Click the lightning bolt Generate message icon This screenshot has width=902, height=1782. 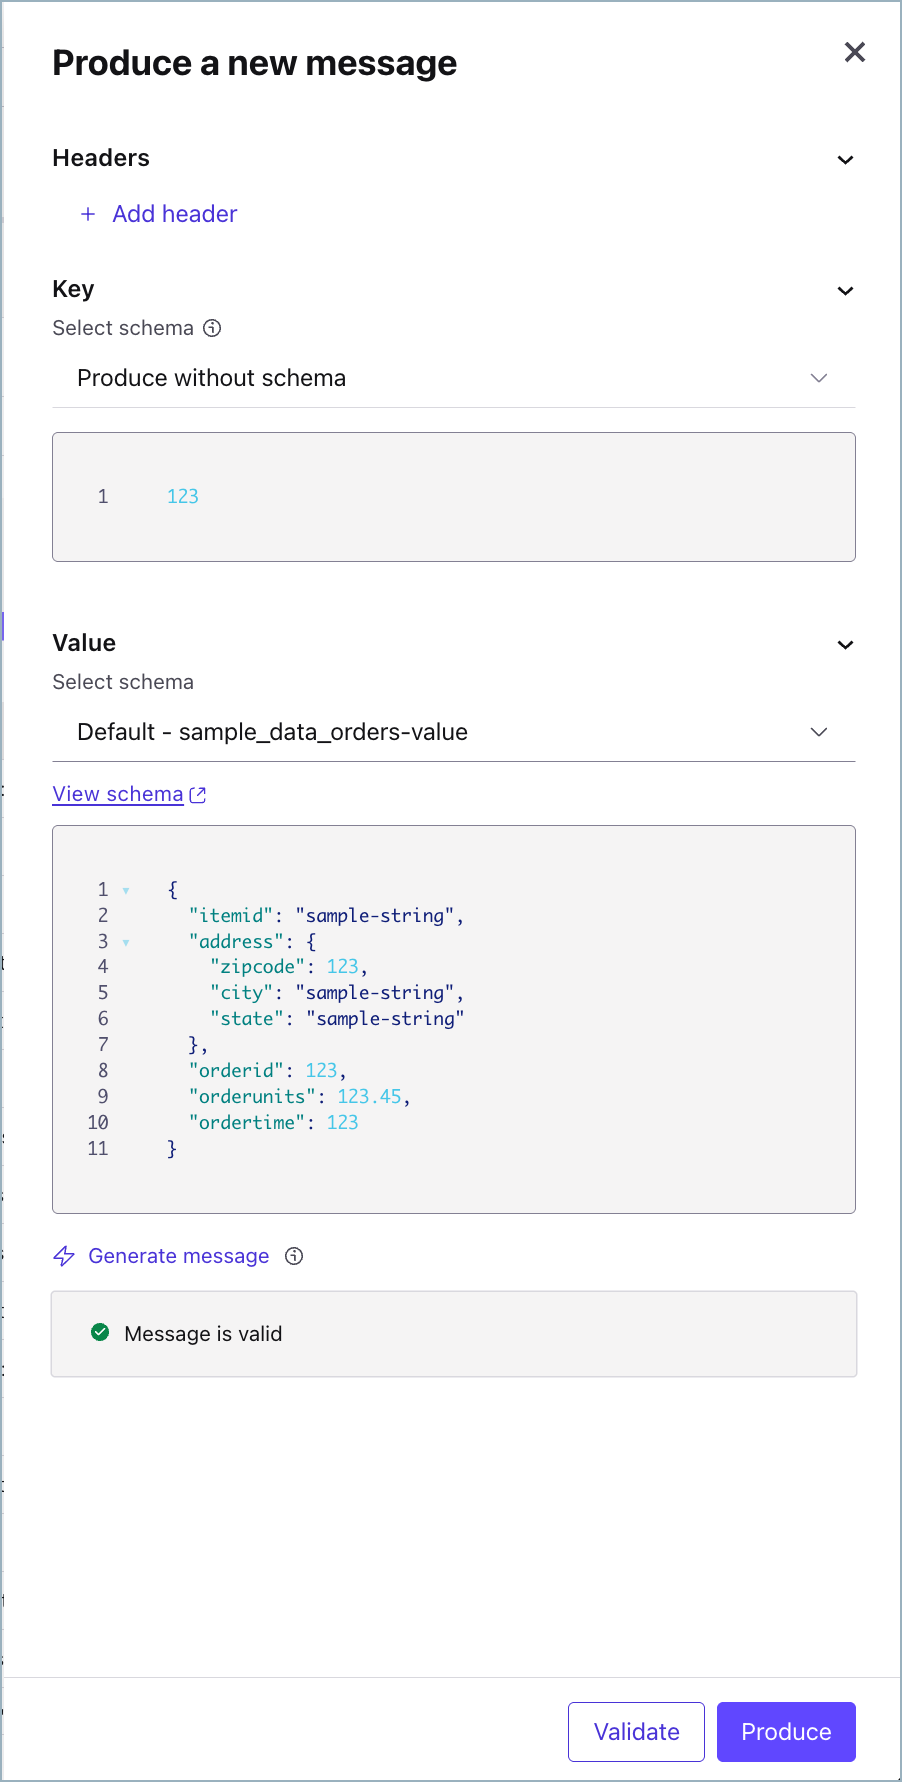tap(64, 1256)
